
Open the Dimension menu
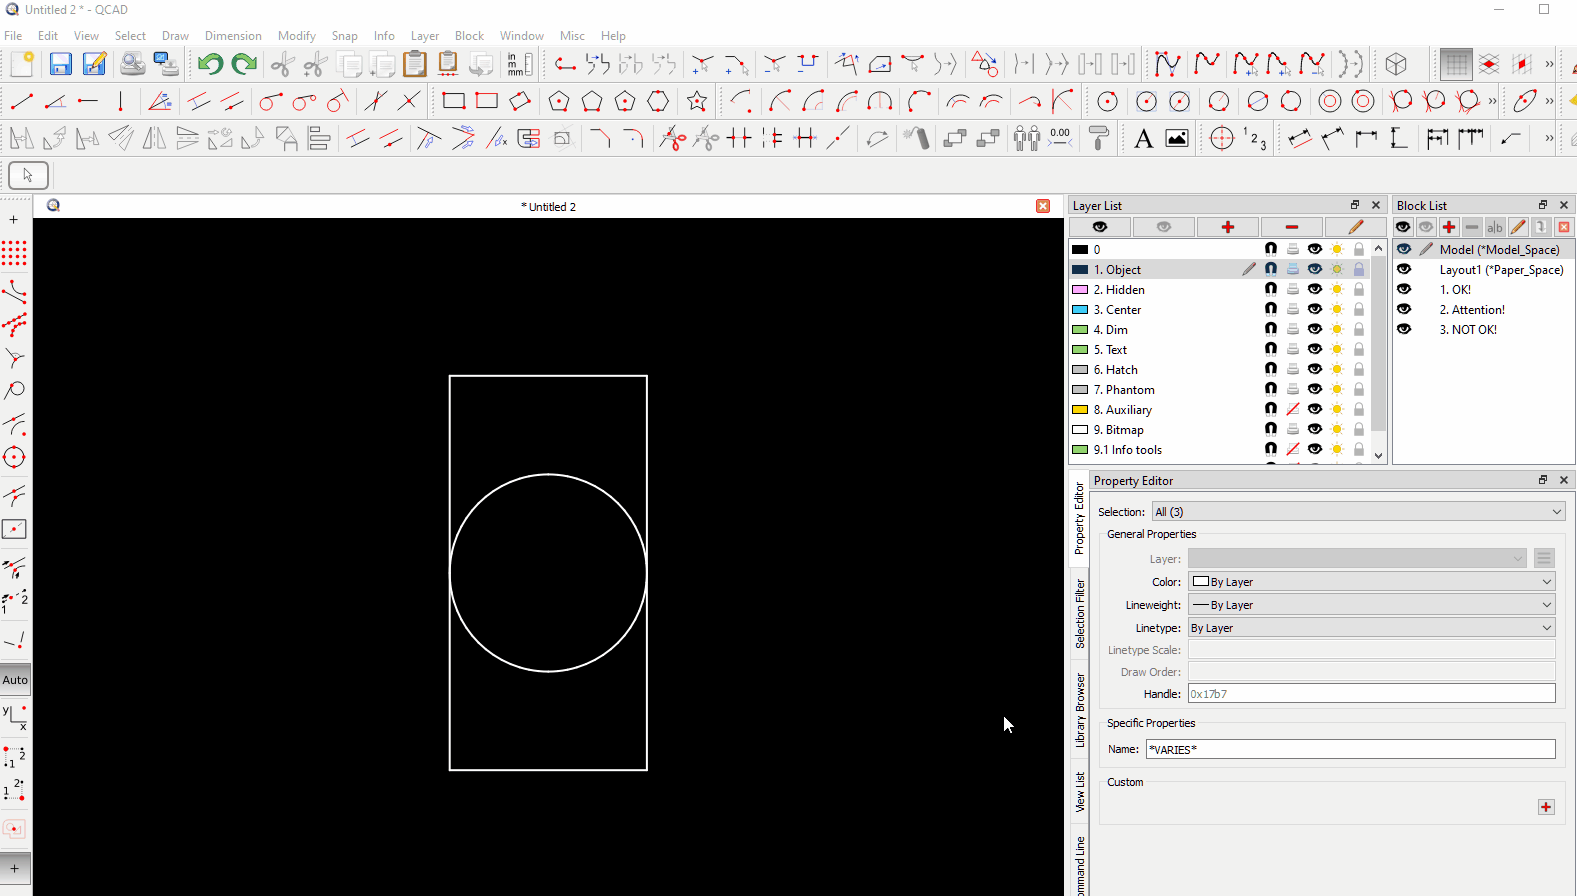[x=233, y=35]
